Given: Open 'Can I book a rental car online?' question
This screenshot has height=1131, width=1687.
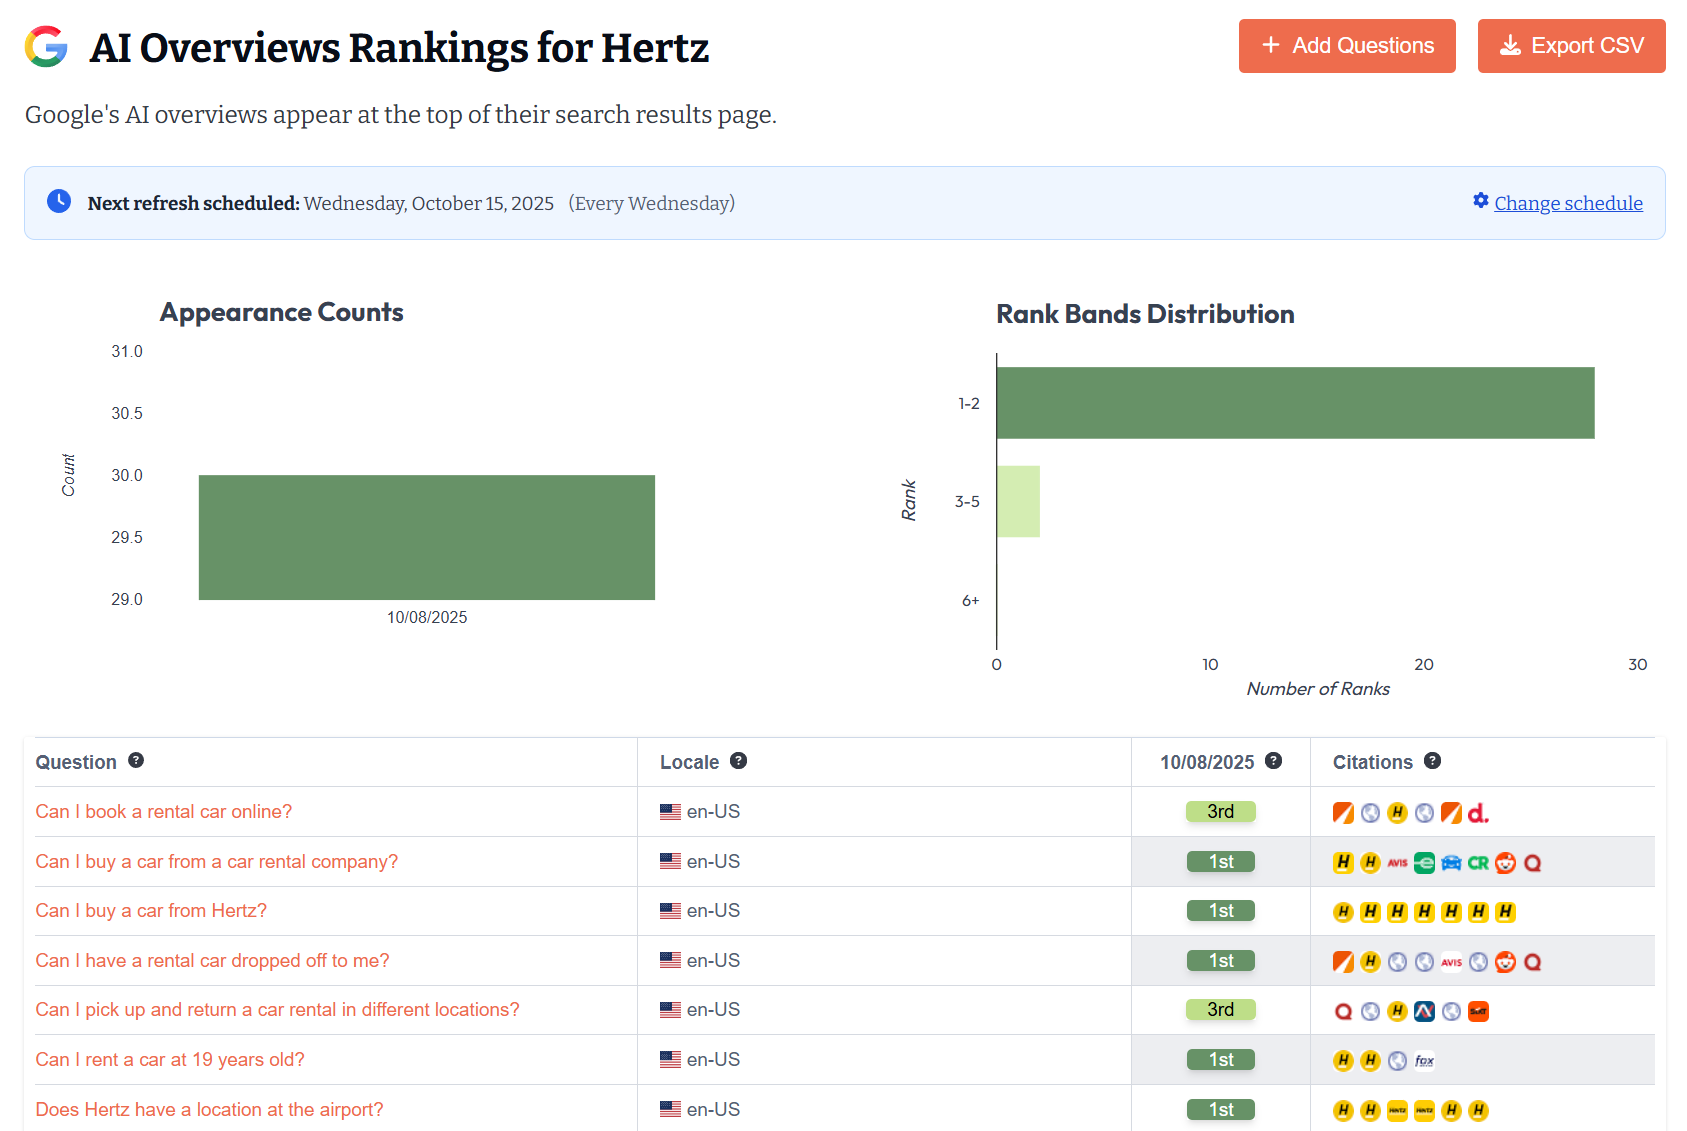Looking at the screenshot, I should (164, 812).
